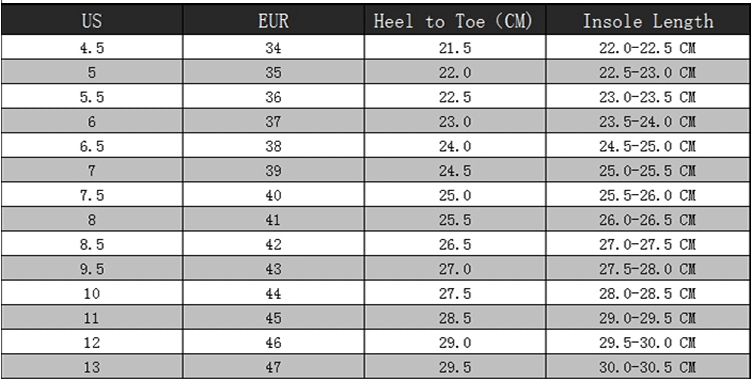Viewport: 753px width, 388px height.
Task: Click EUR size 35 cell
Action: tap(273, 72)
